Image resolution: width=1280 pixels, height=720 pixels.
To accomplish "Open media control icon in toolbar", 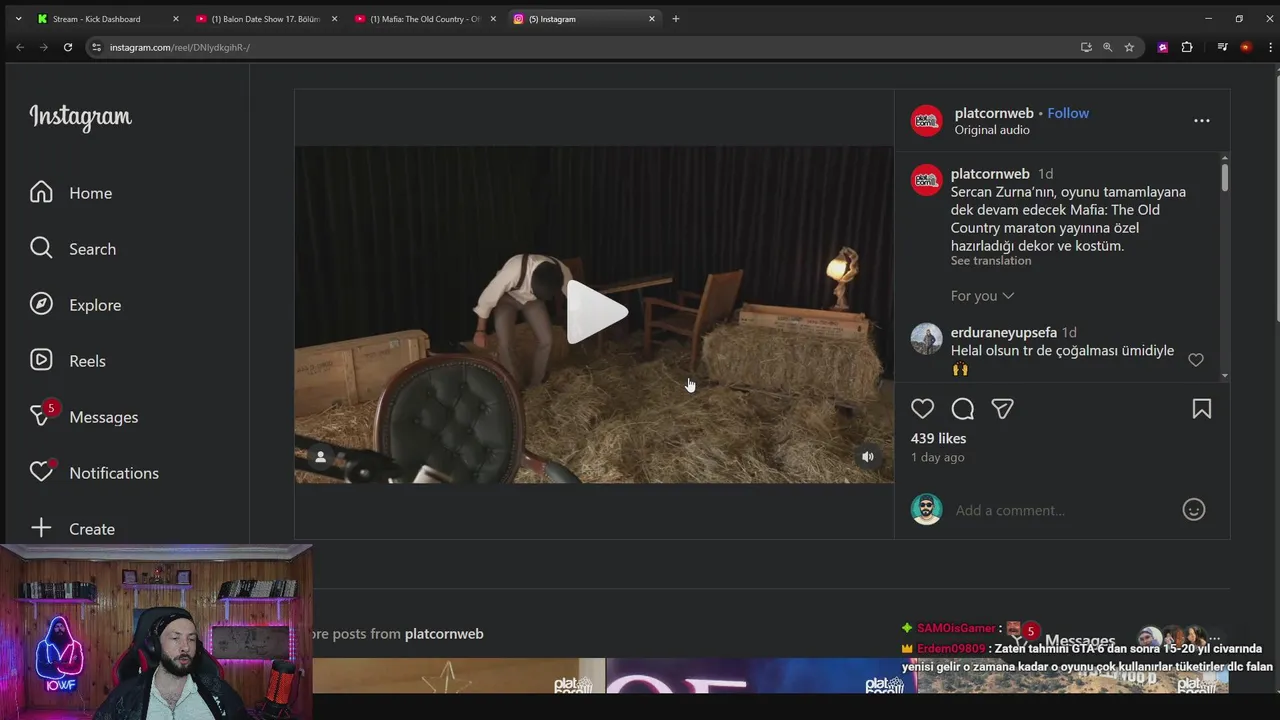I will 1222,47.
